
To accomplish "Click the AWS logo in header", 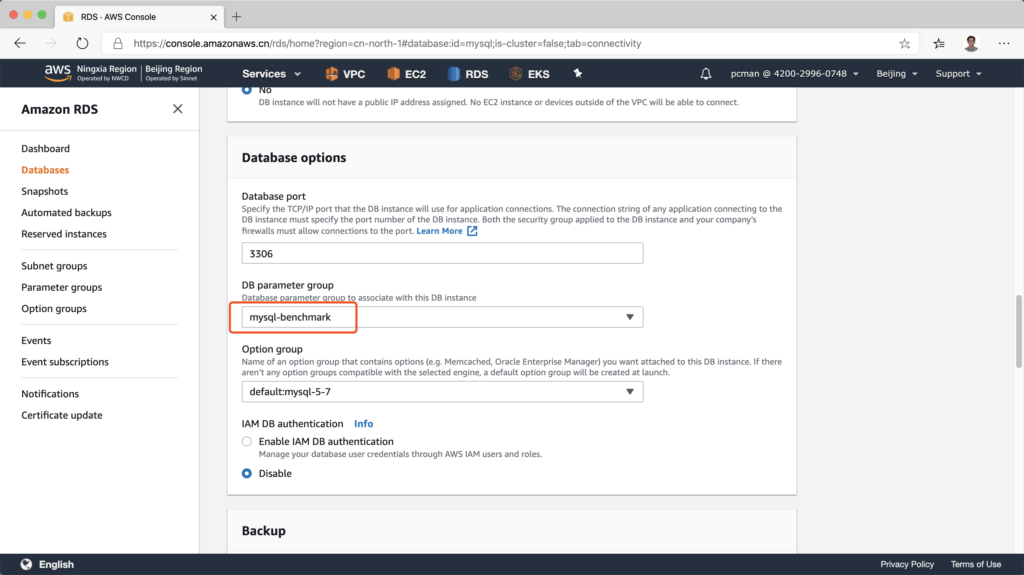I will click(x=57, y=73).
